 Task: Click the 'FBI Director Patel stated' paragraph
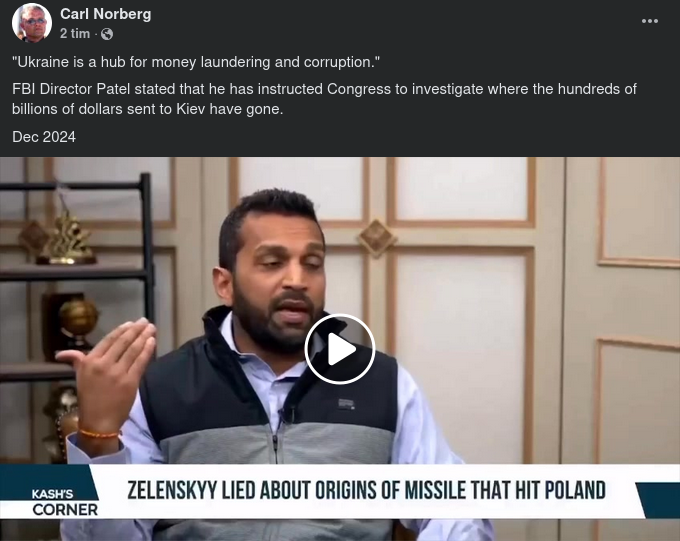pyautogui.click(x=324, y=98)
